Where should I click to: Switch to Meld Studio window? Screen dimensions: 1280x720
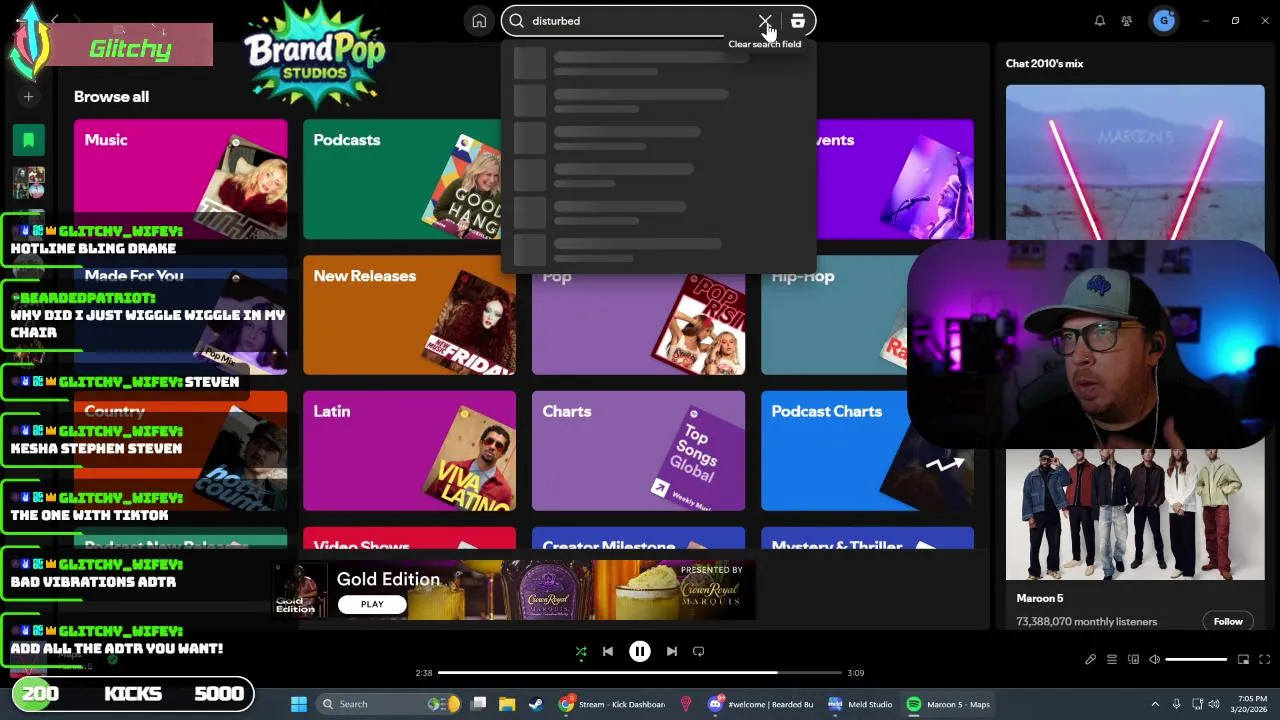pyautogui.click(x=859, y=704)
